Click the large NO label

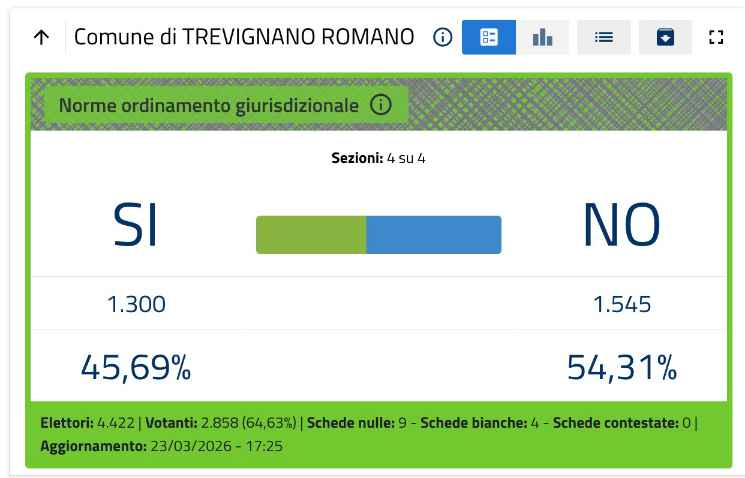(621, 226)
